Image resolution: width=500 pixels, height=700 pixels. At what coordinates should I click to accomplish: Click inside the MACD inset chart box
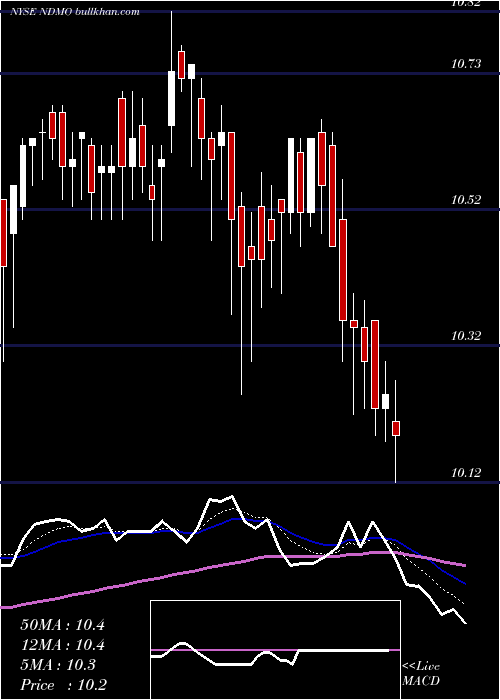[x=275, y=650]
